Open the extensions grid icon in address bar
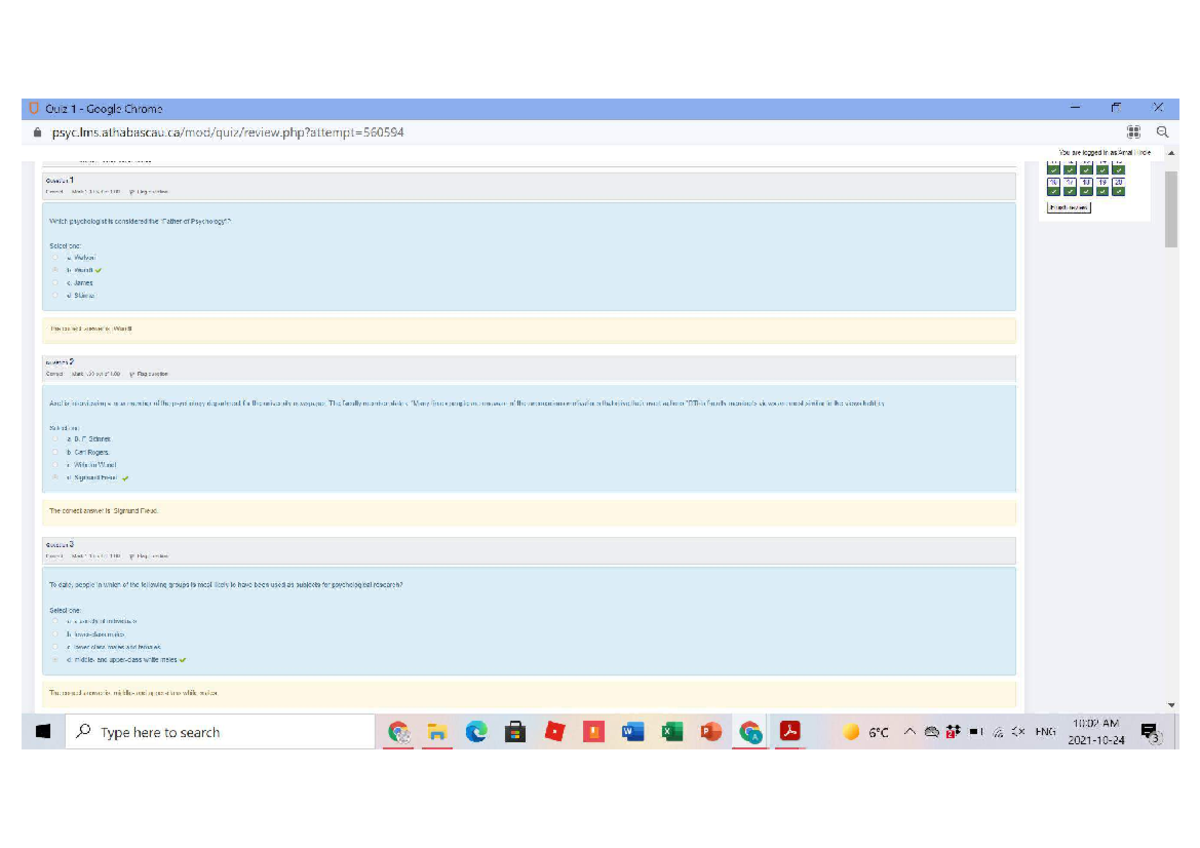This screenshot has width=1200, height=848. point(1133,132)
